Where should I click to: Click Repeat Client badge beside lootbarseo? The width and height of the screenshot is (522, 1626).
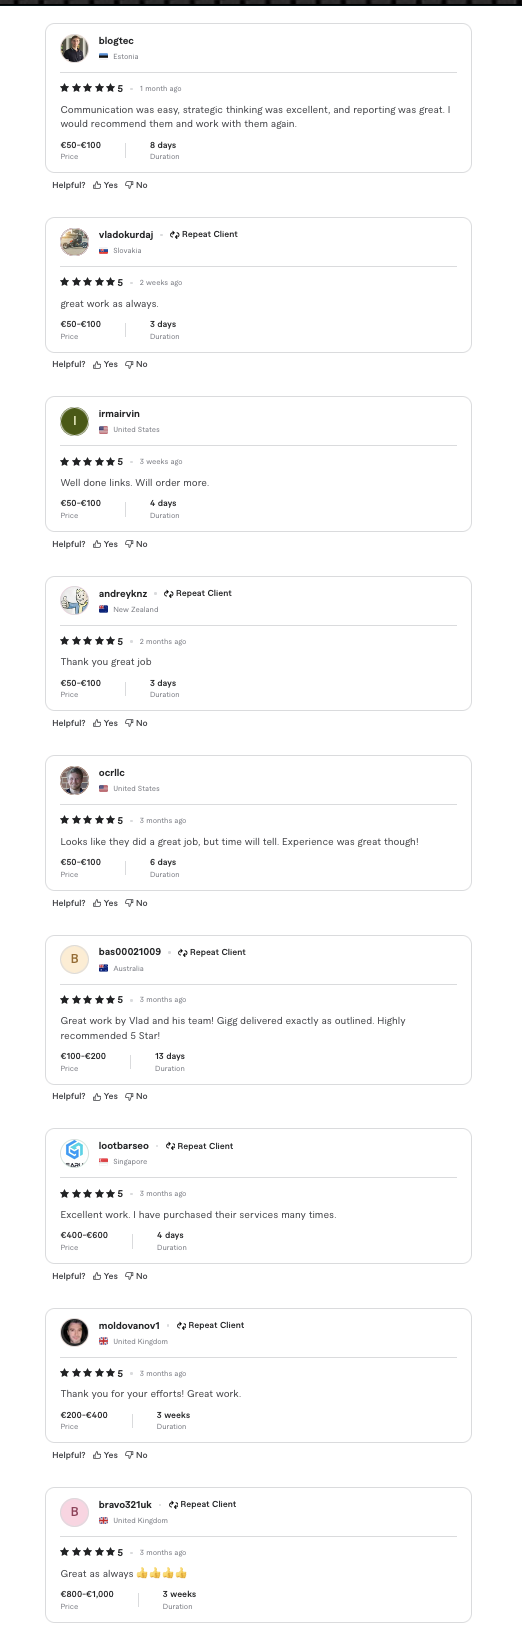[199, 1146]
